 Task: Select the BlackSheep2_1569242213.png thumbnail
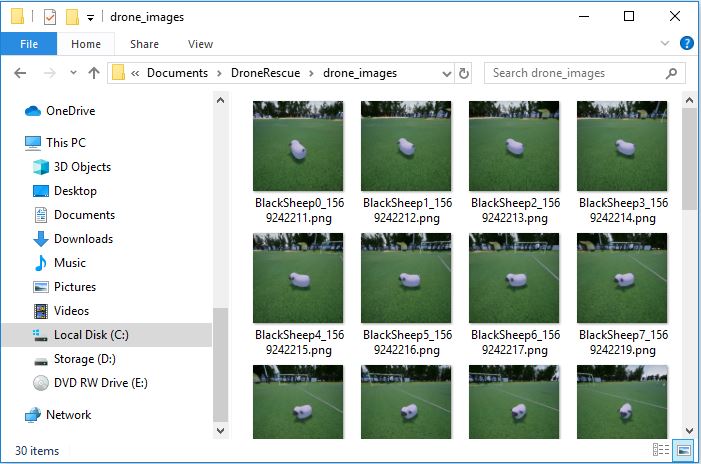[514, 146]
